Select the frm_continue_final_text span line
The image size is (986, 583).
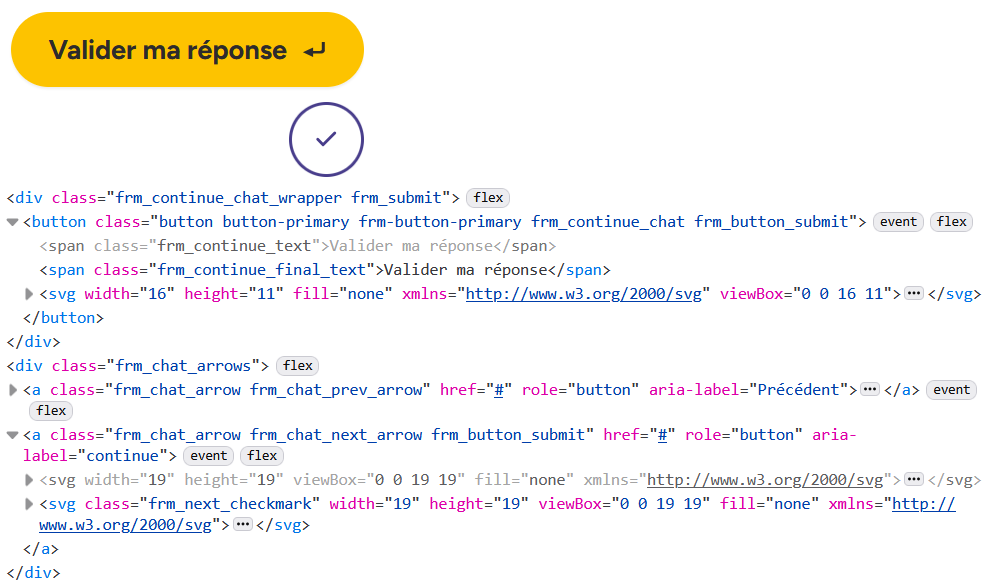point(324,270)
